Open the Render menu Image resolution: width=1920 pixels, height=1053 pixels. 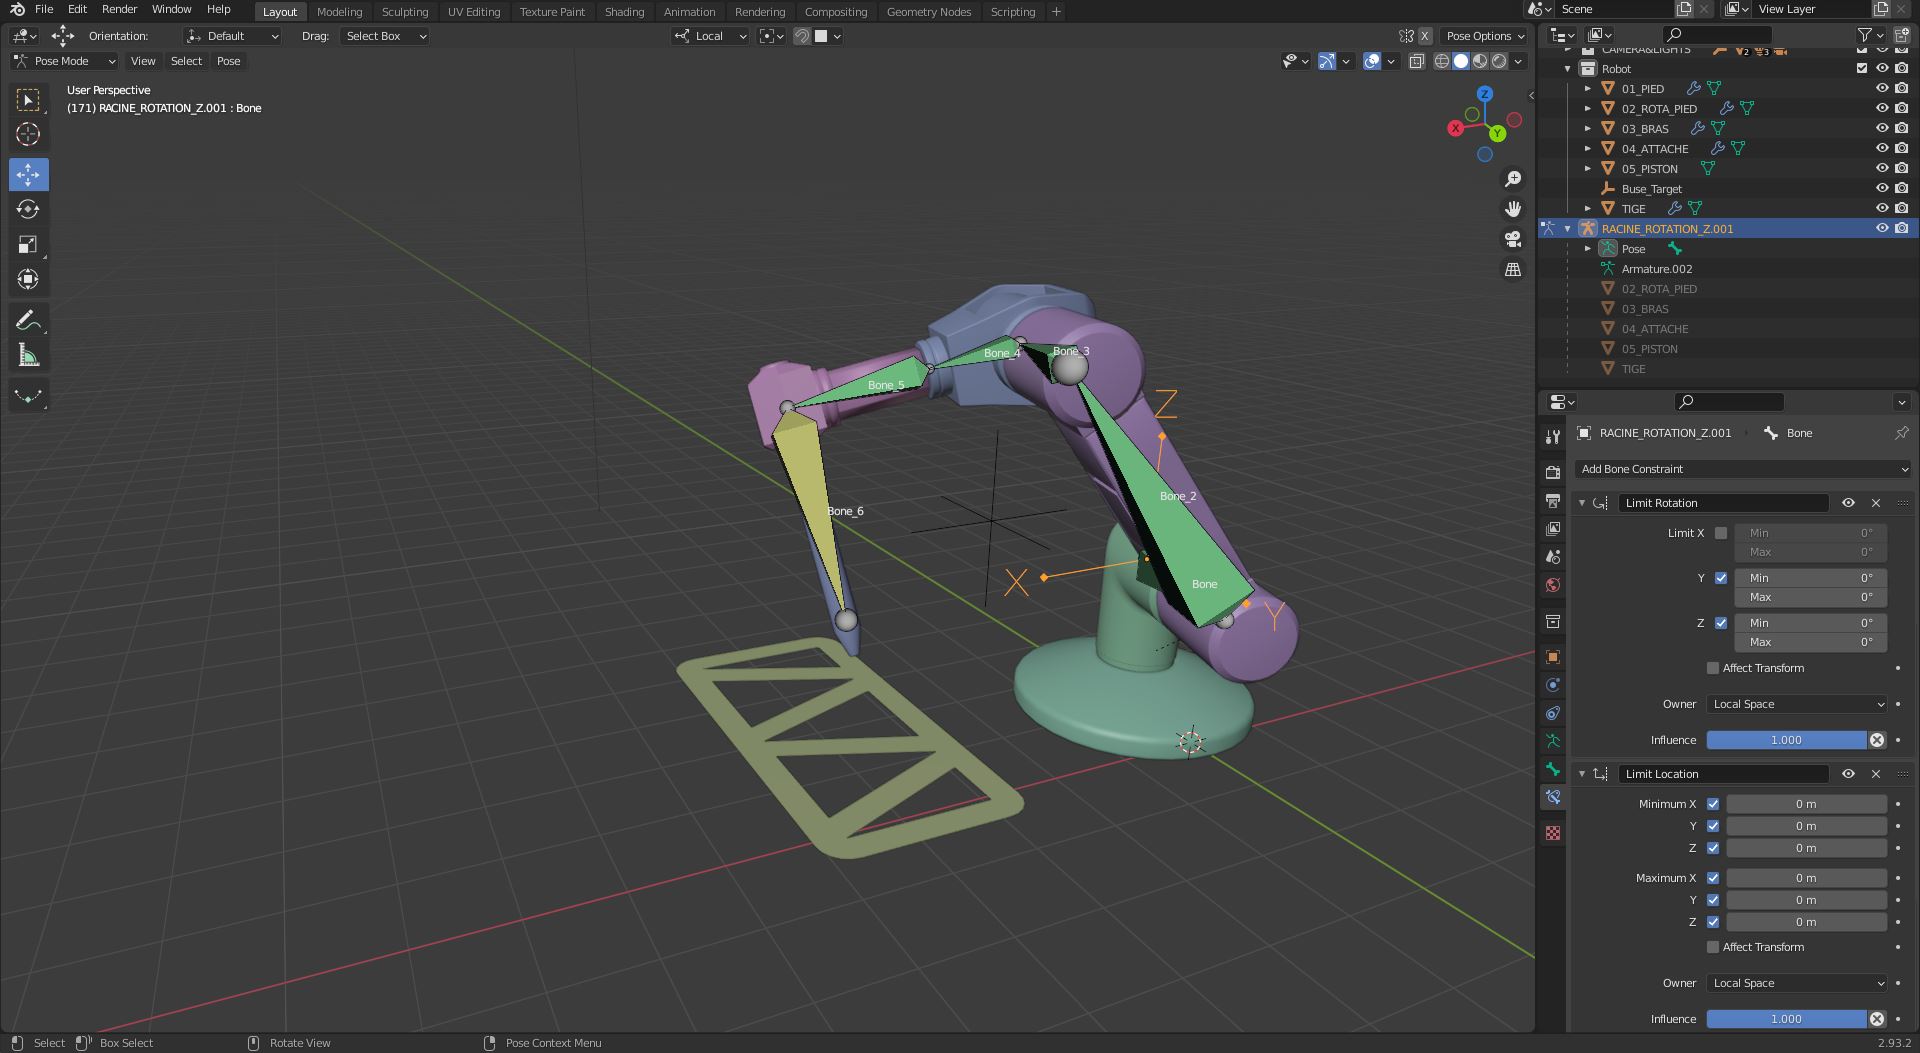(119, 9)
